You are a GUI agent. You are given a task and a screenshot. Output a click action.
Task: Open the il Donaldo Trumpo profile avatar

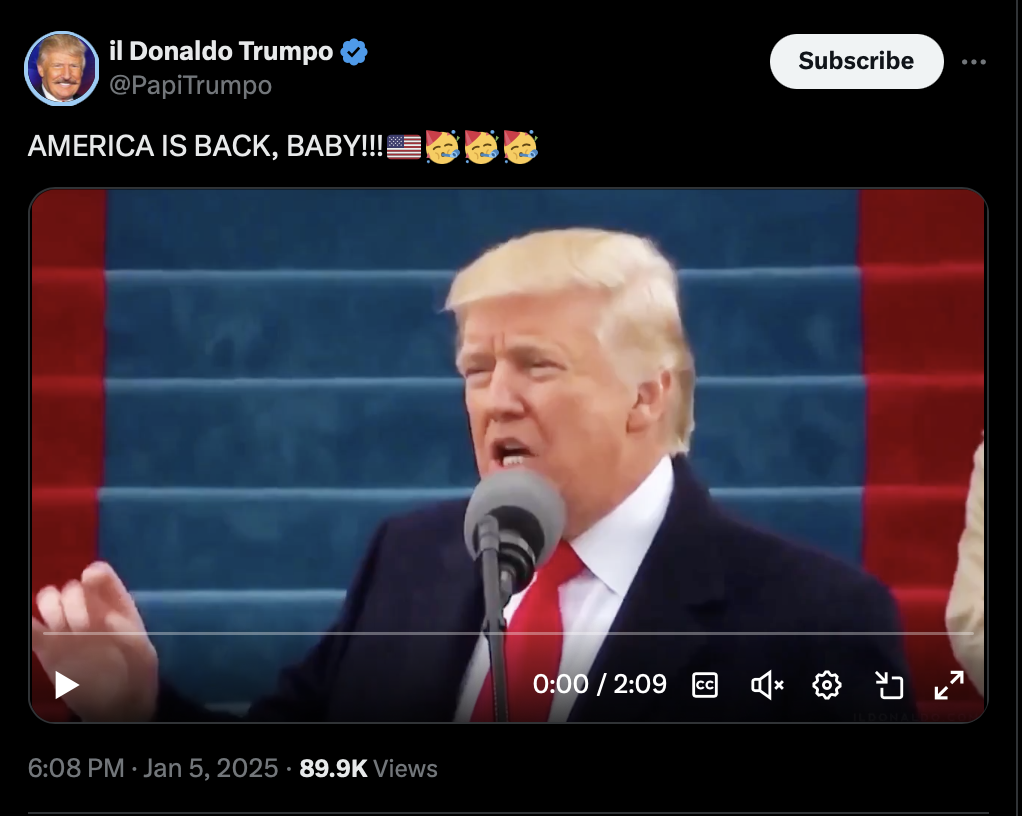click(x=61, y=68)
